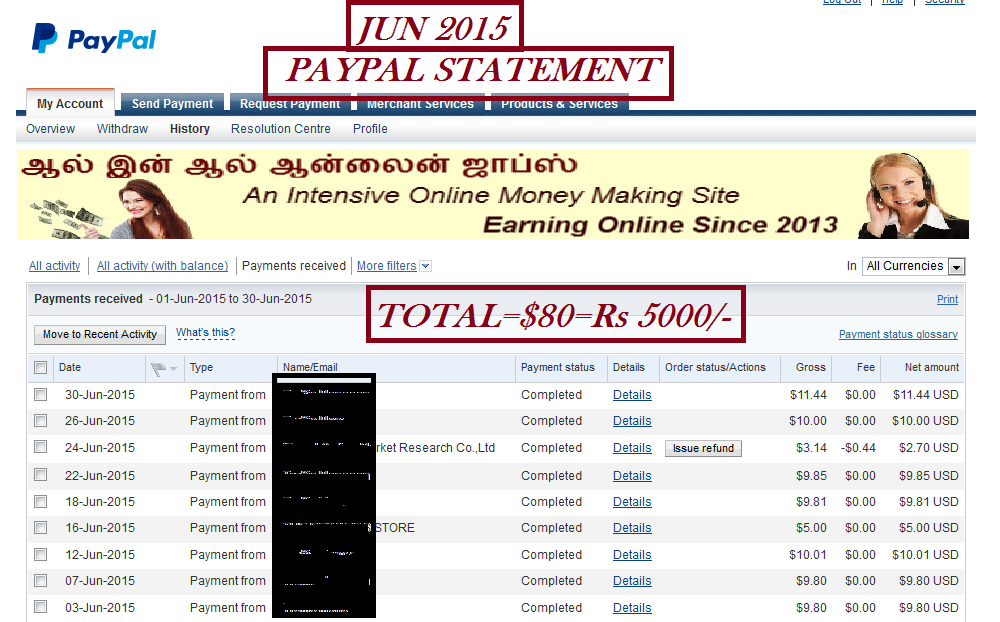Click All activity (with balance) link
The height and width of the screenshot is (622, 1000).
(x=162, y=266)
